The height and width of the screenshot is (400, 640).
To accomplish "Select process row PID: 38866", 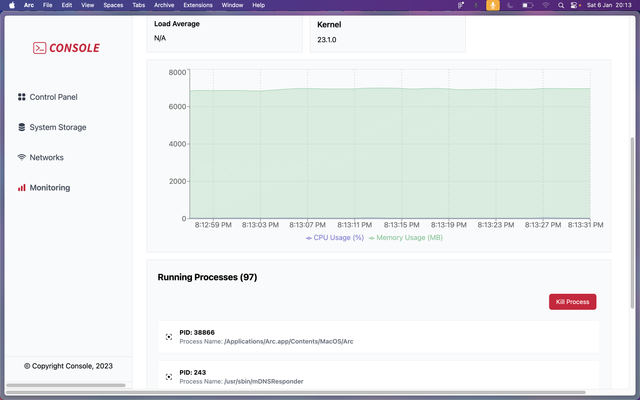I will [379, 337].
